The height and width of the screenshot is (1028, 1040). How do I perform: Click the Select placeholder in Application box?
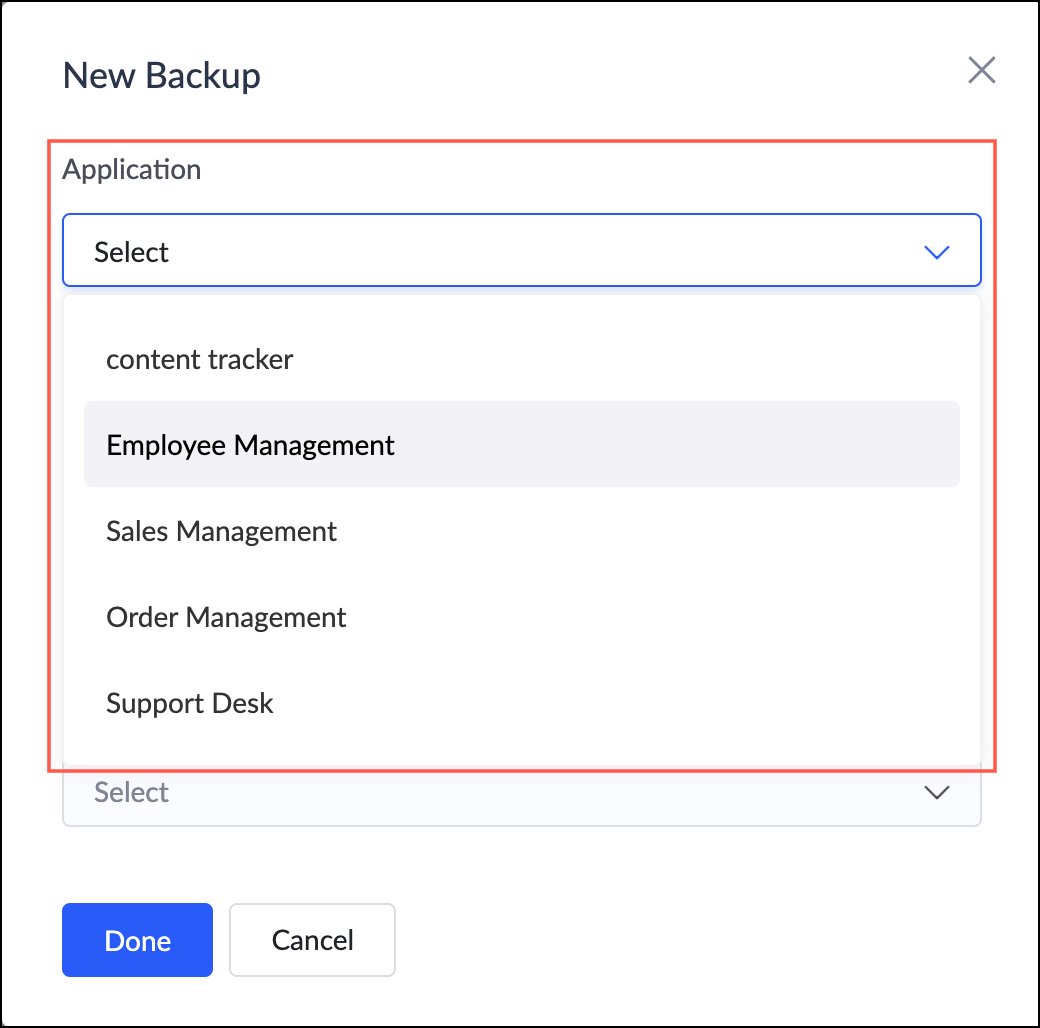(132, 252)
